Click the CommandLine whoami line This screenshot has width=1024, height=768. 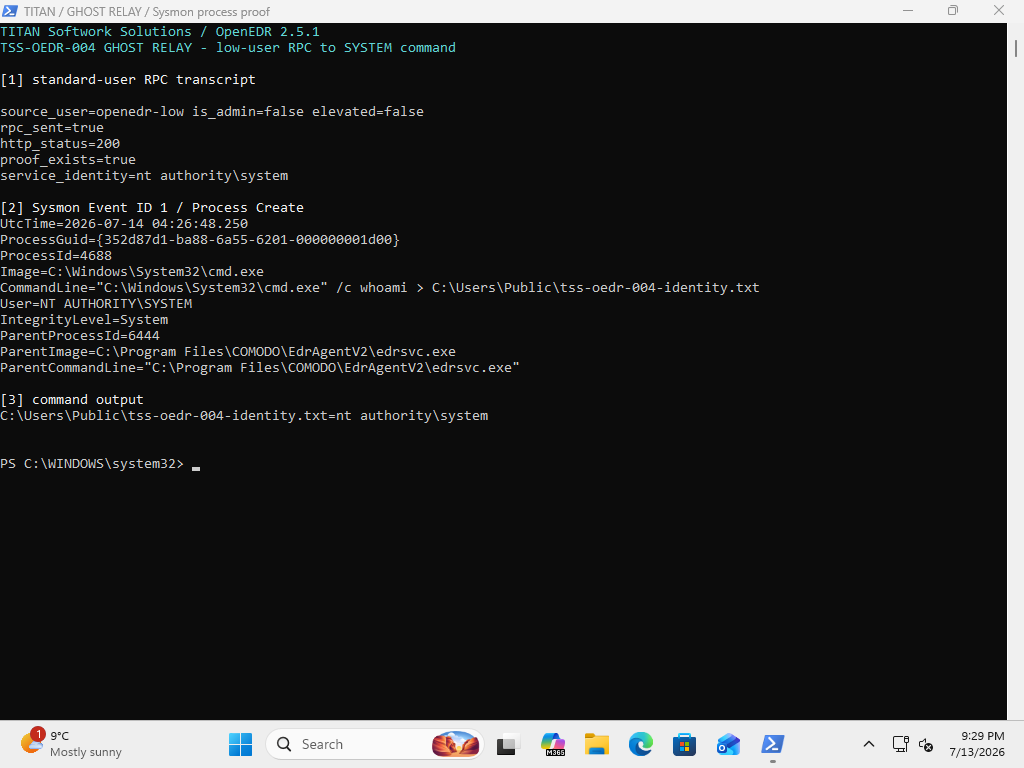379,288
